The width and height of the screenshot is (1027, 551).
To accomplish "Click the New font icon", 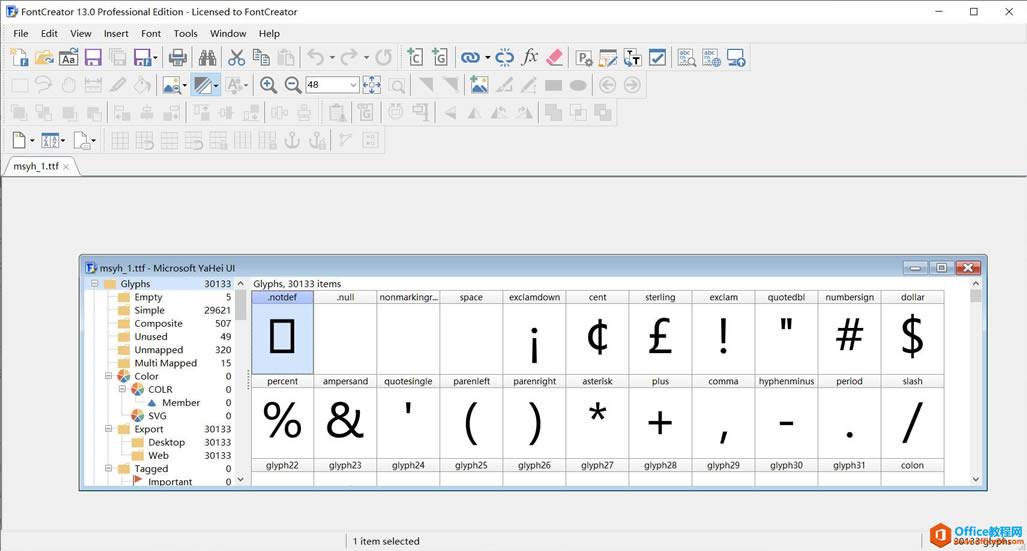I will coord(19,58).
